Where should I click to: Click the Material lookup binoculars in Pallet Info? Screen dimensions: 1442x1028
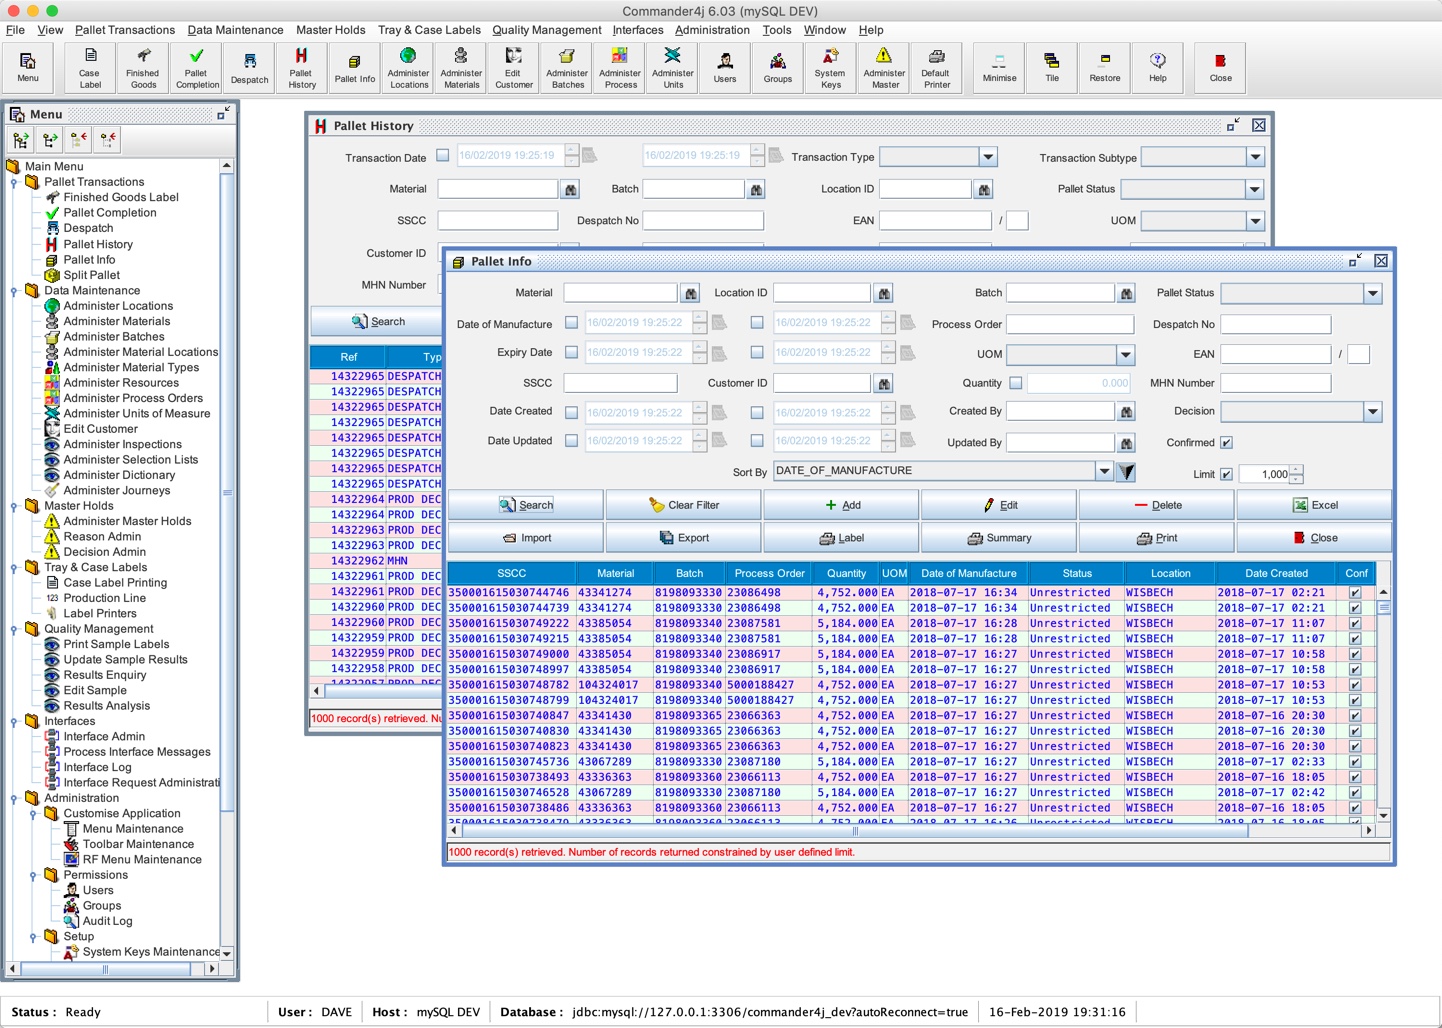point(690,294)
